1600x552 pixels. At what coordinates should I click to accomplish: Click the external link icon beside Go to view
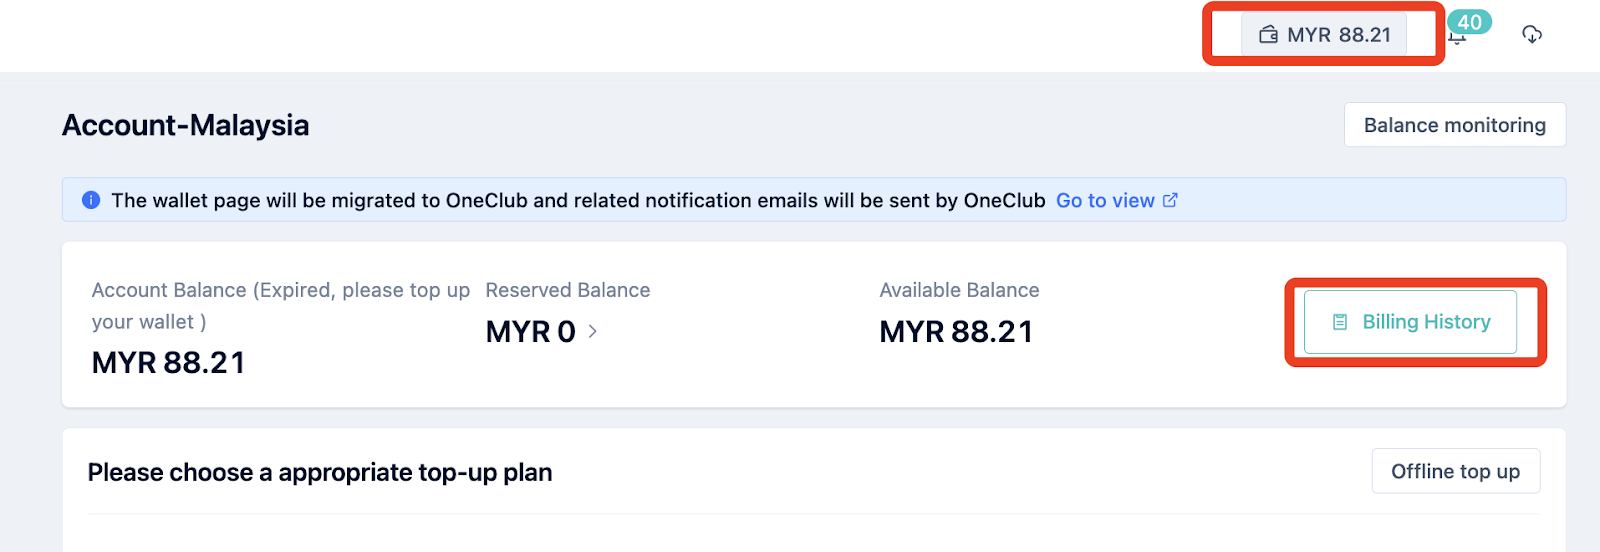pos(1170,200)
